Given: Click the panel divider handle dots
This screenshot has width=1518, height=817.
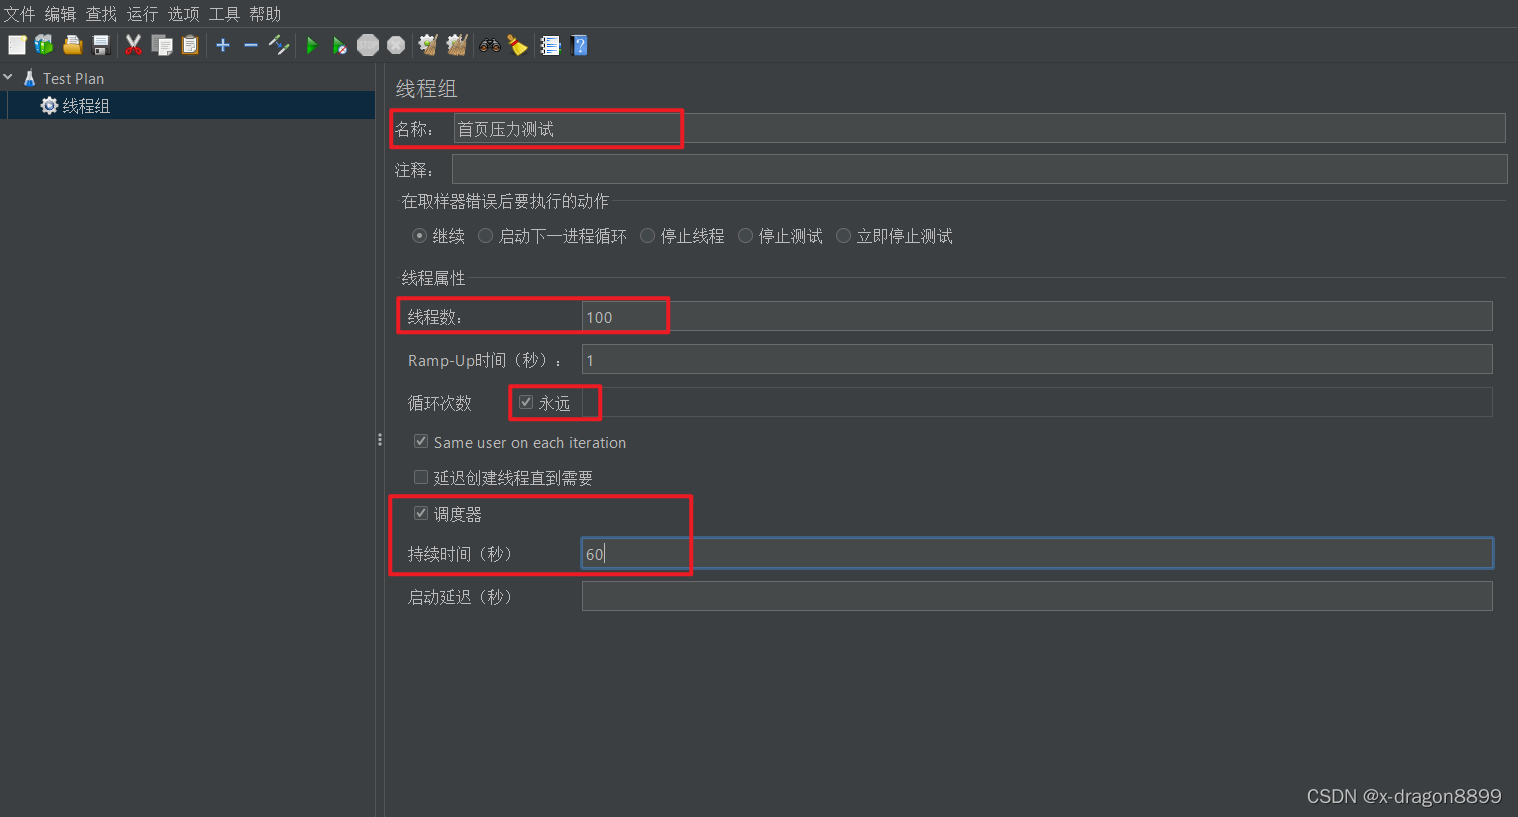Looking at the screenshot, I should [380, 440].
